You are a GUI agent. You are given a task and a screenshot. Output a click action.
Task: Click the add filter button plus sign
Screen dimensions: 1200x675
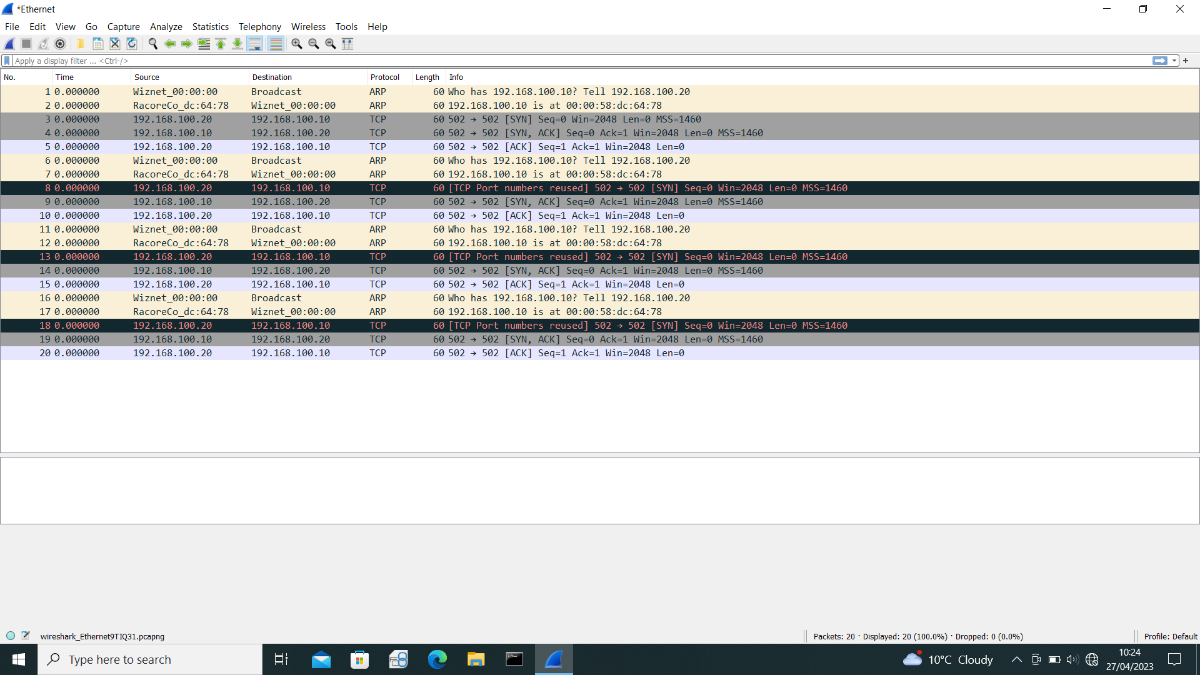pos(1186,61)
